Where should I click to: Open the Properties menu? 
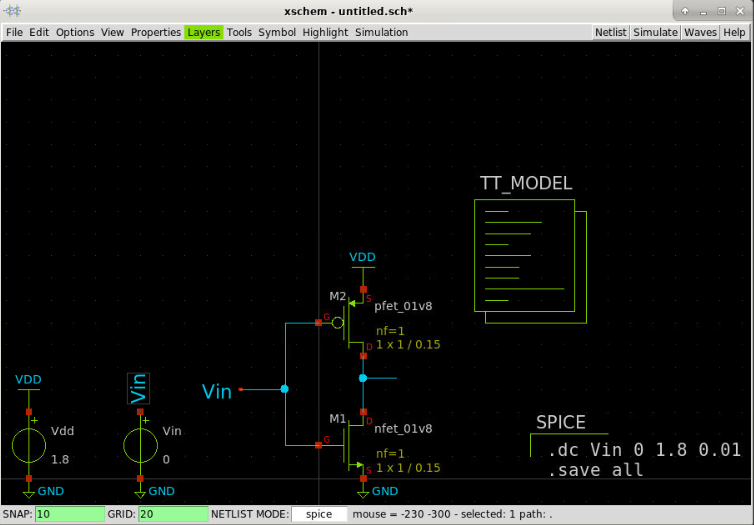coord(156,32)
